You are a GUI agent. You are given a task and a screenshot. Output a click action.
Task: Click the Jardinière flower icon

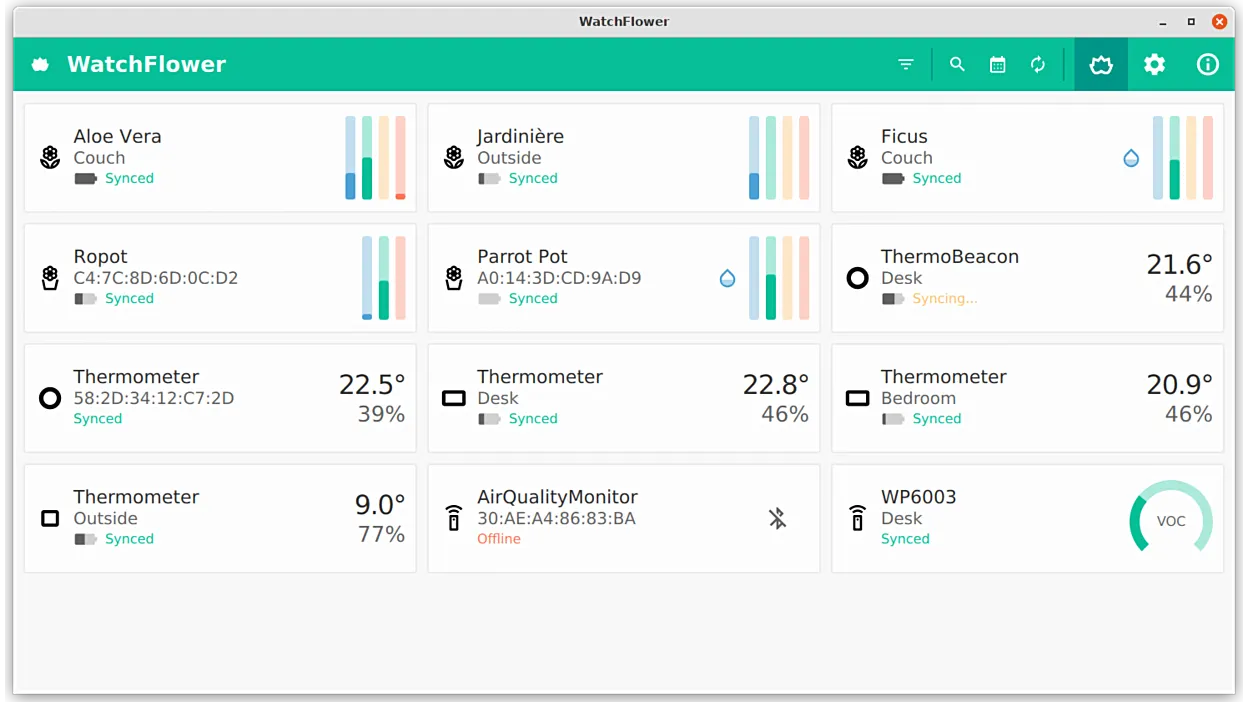click(454, 157)
